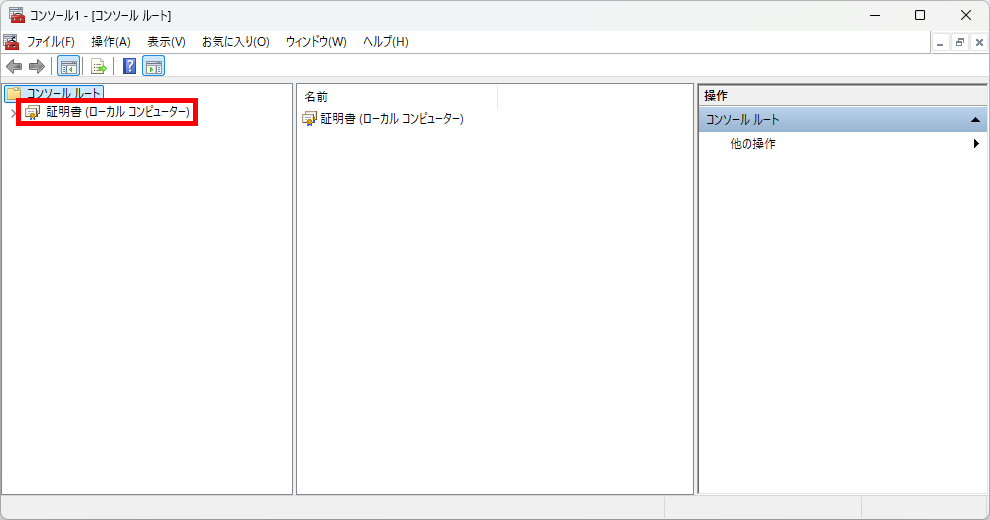
Task: Toggle the show/hide action pane button
Action: tap(154, 67)
